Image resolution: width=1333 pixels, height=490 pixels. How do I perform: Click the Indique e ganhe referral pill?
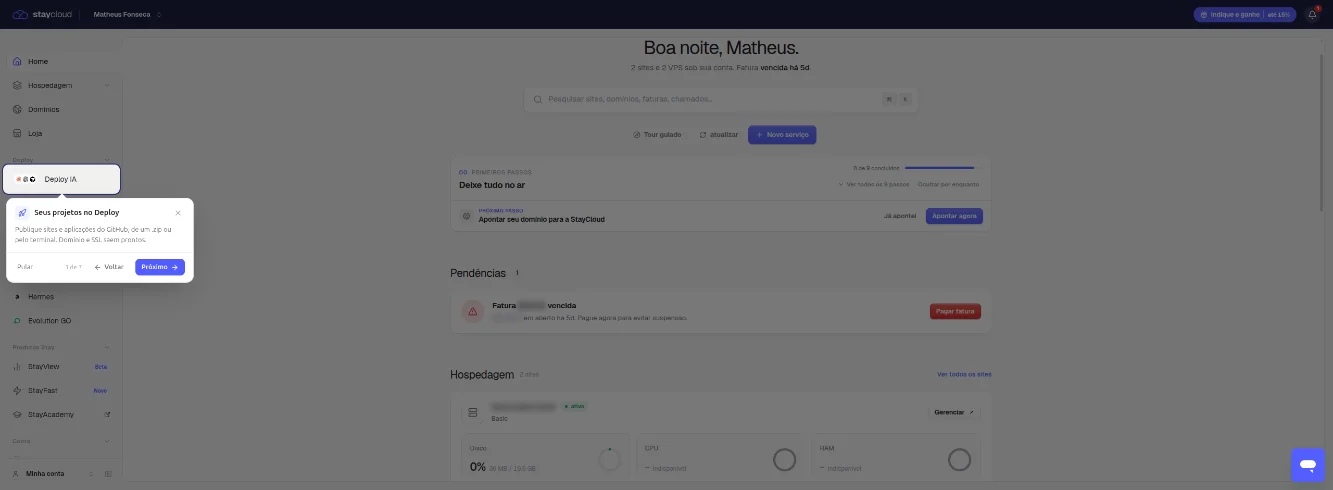click(x=1244, y=14)
